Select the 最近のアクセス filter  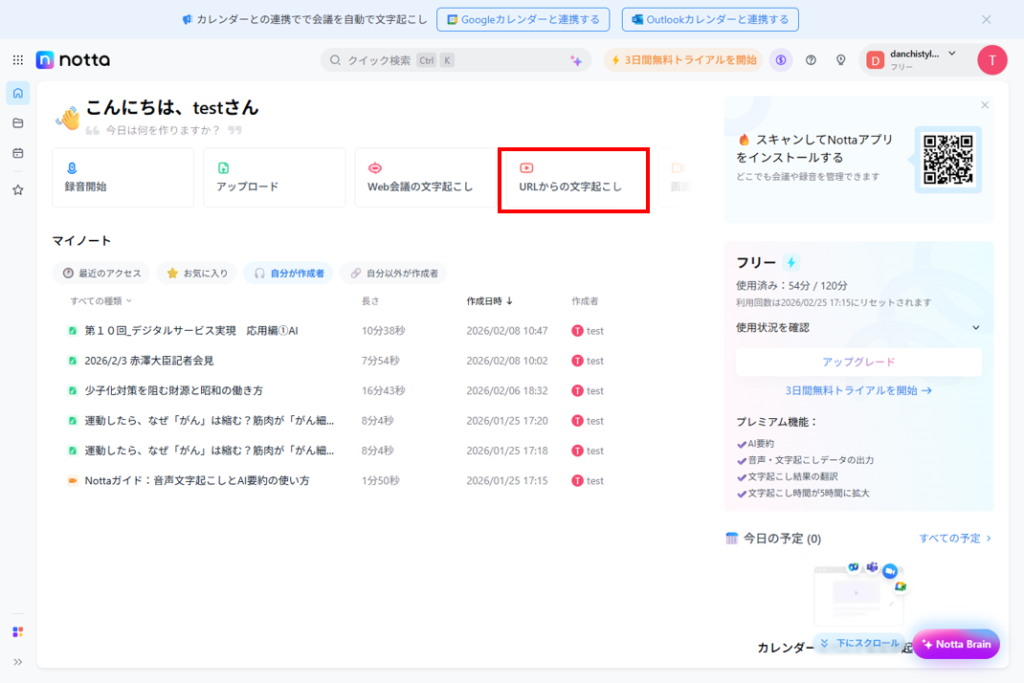[101, 273]
